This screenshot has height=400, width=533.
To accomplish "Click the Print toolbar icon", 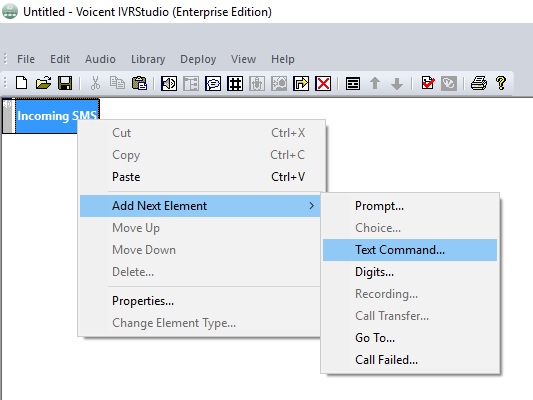I will pyautogui.click(x=479, y=83).
